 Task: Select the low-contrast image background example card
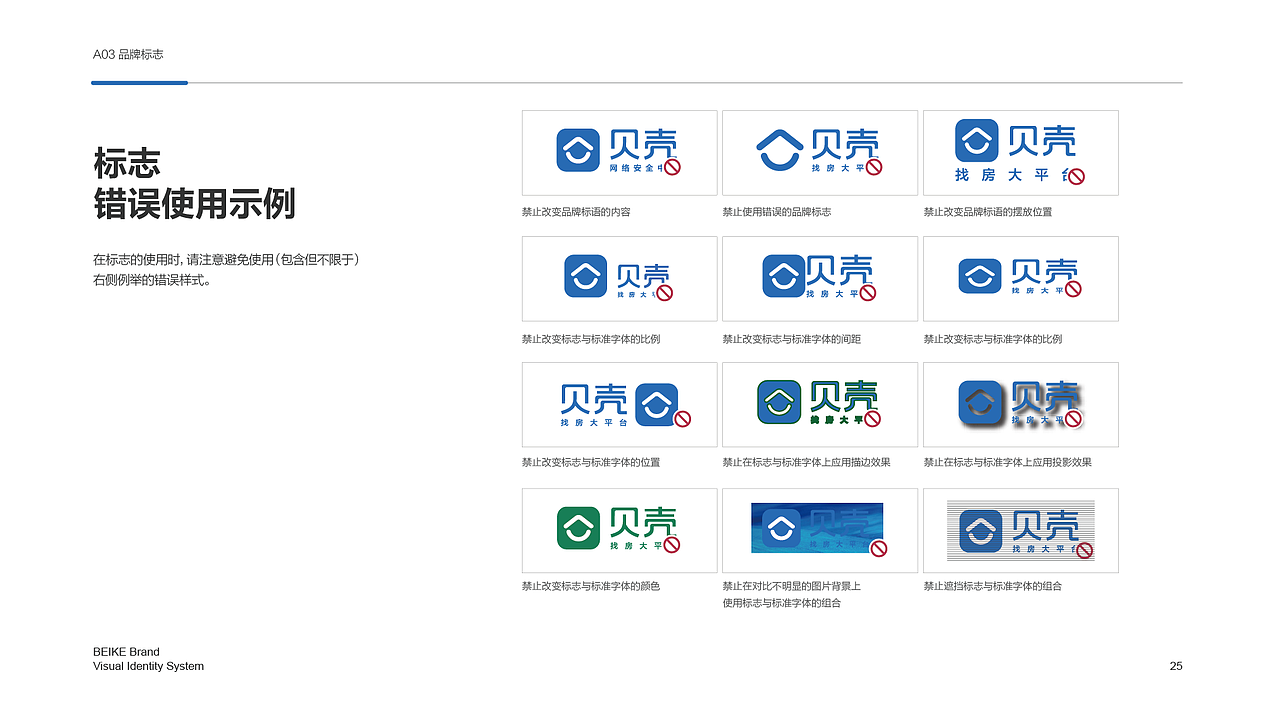(820, 531)
